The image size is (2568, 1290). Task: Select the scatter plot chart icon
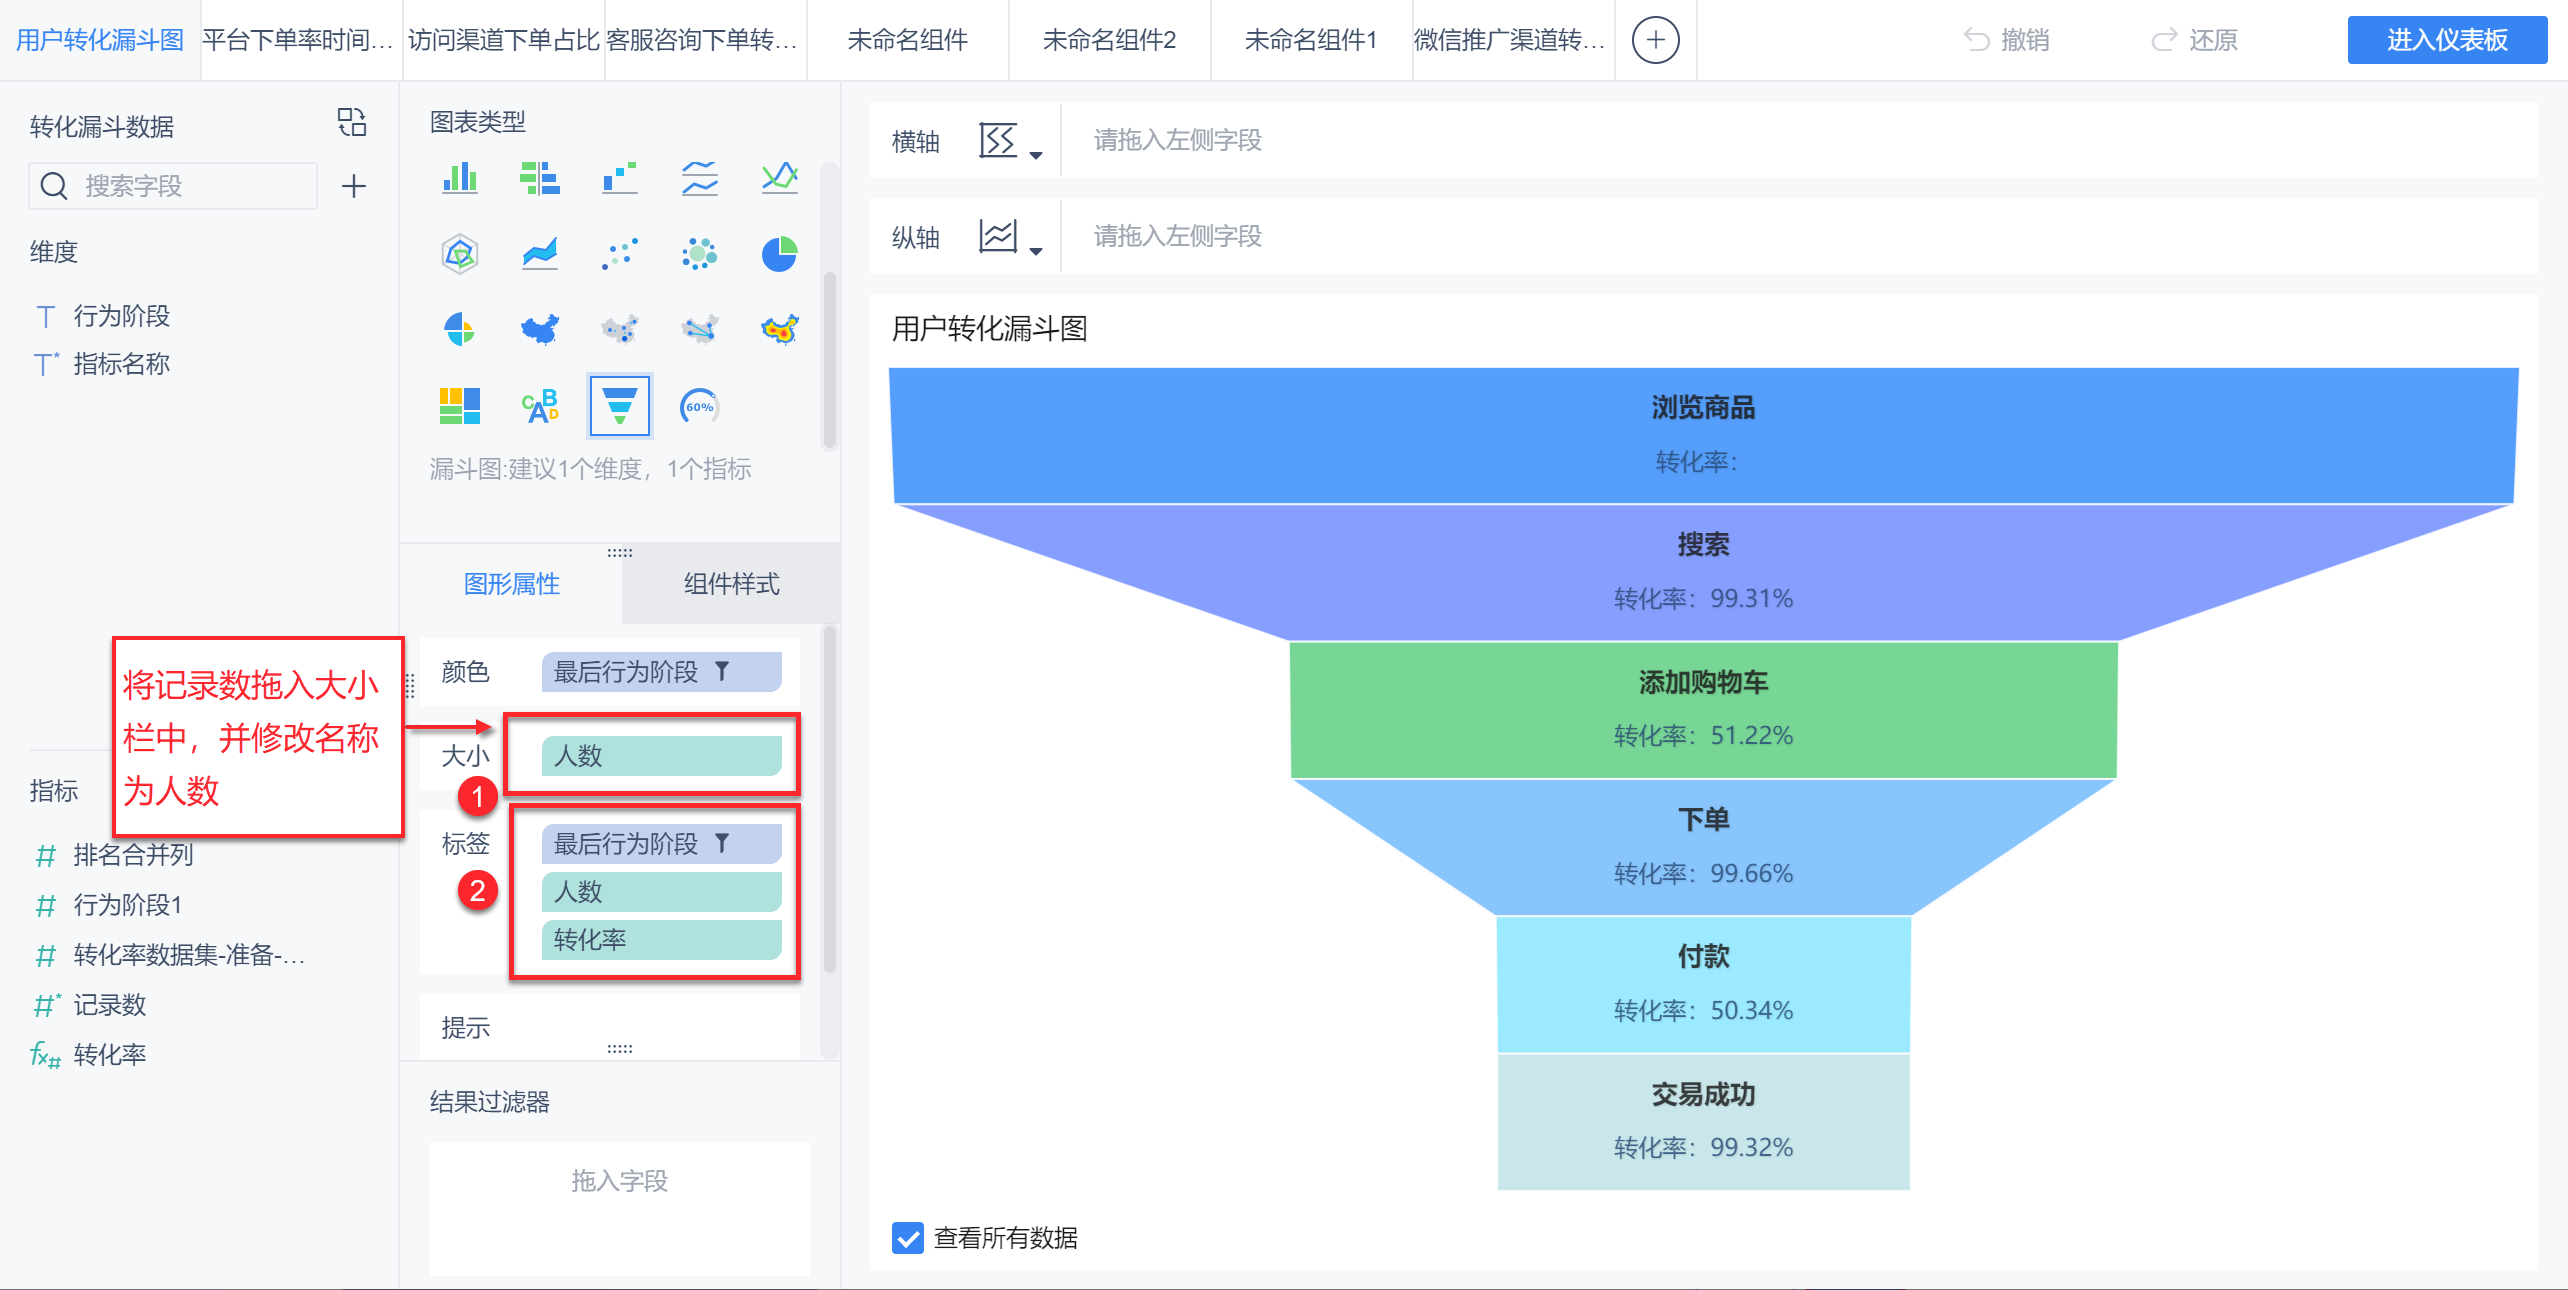click(x=619, y=254)
